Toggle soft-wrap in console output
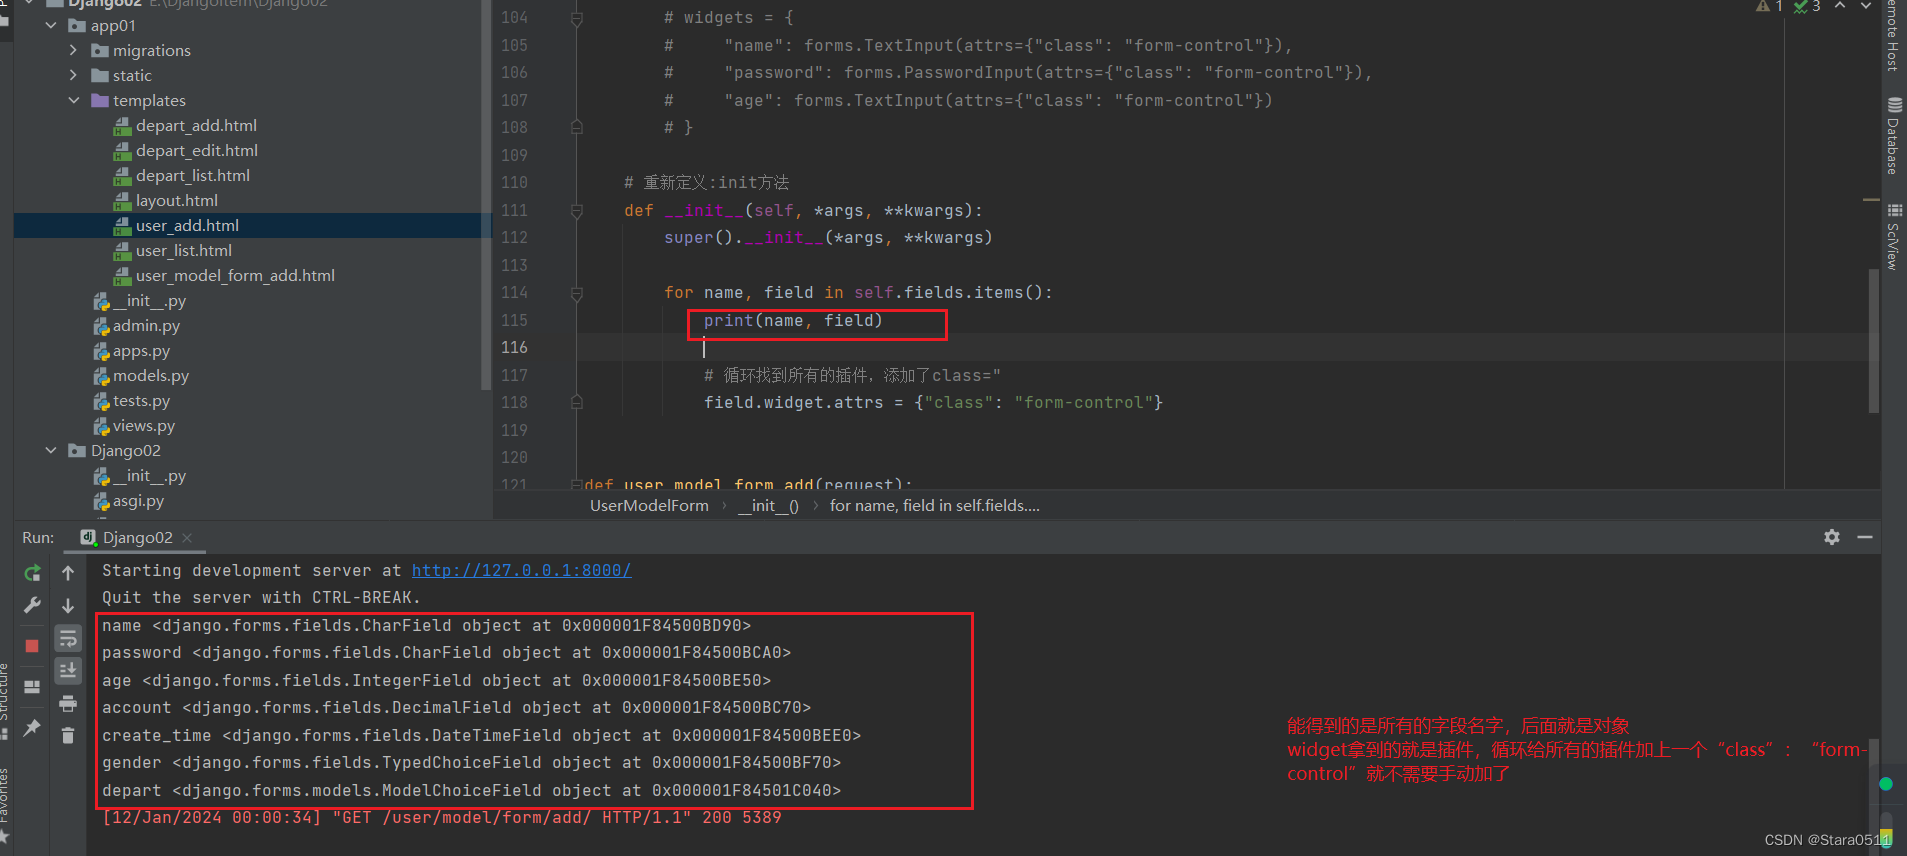Viewport: 1907px width, 856px height. [x=68, y=638]
